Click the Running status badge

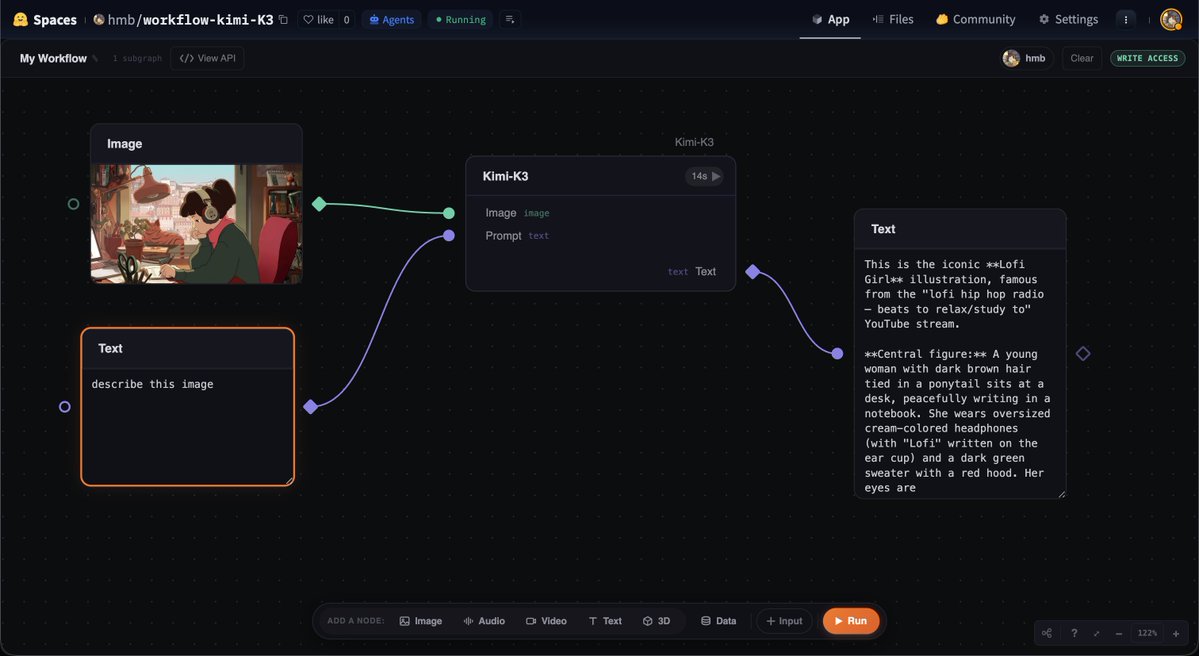pyautogui.click(x=461, y=20)
